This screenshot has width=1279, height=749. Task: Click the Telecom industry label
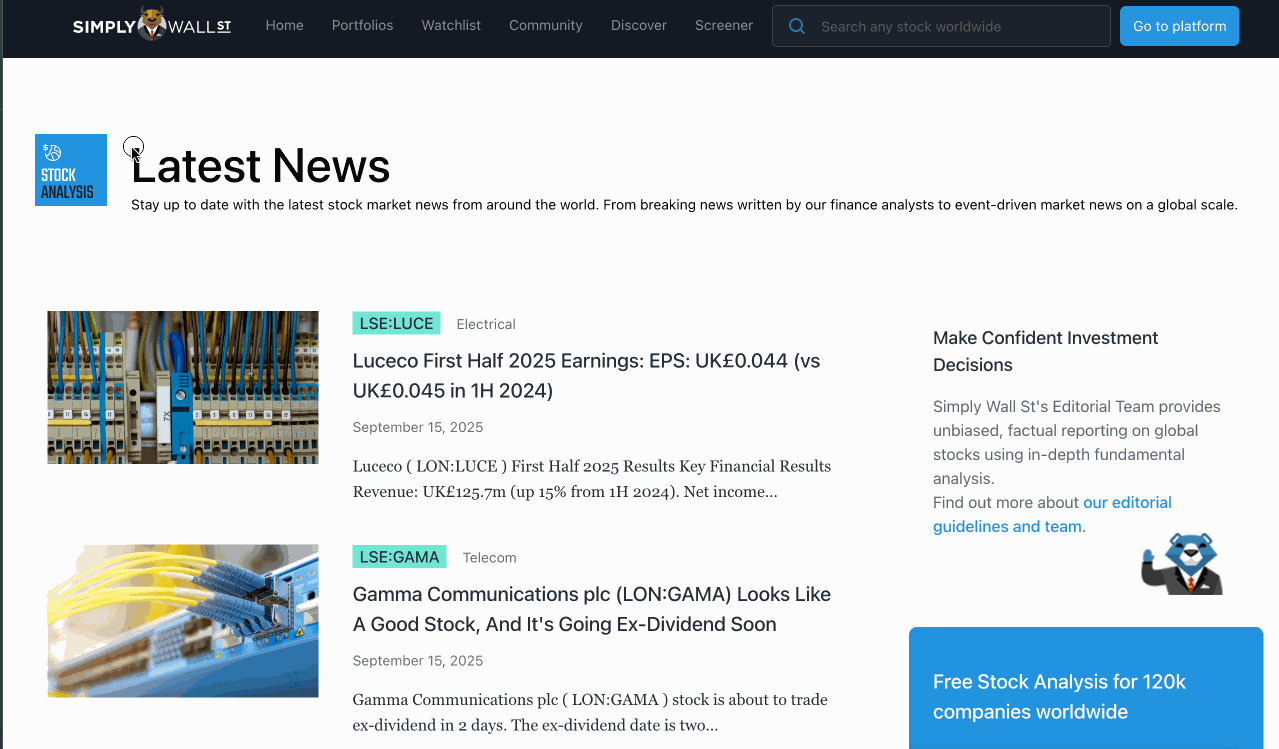(489, 558)
